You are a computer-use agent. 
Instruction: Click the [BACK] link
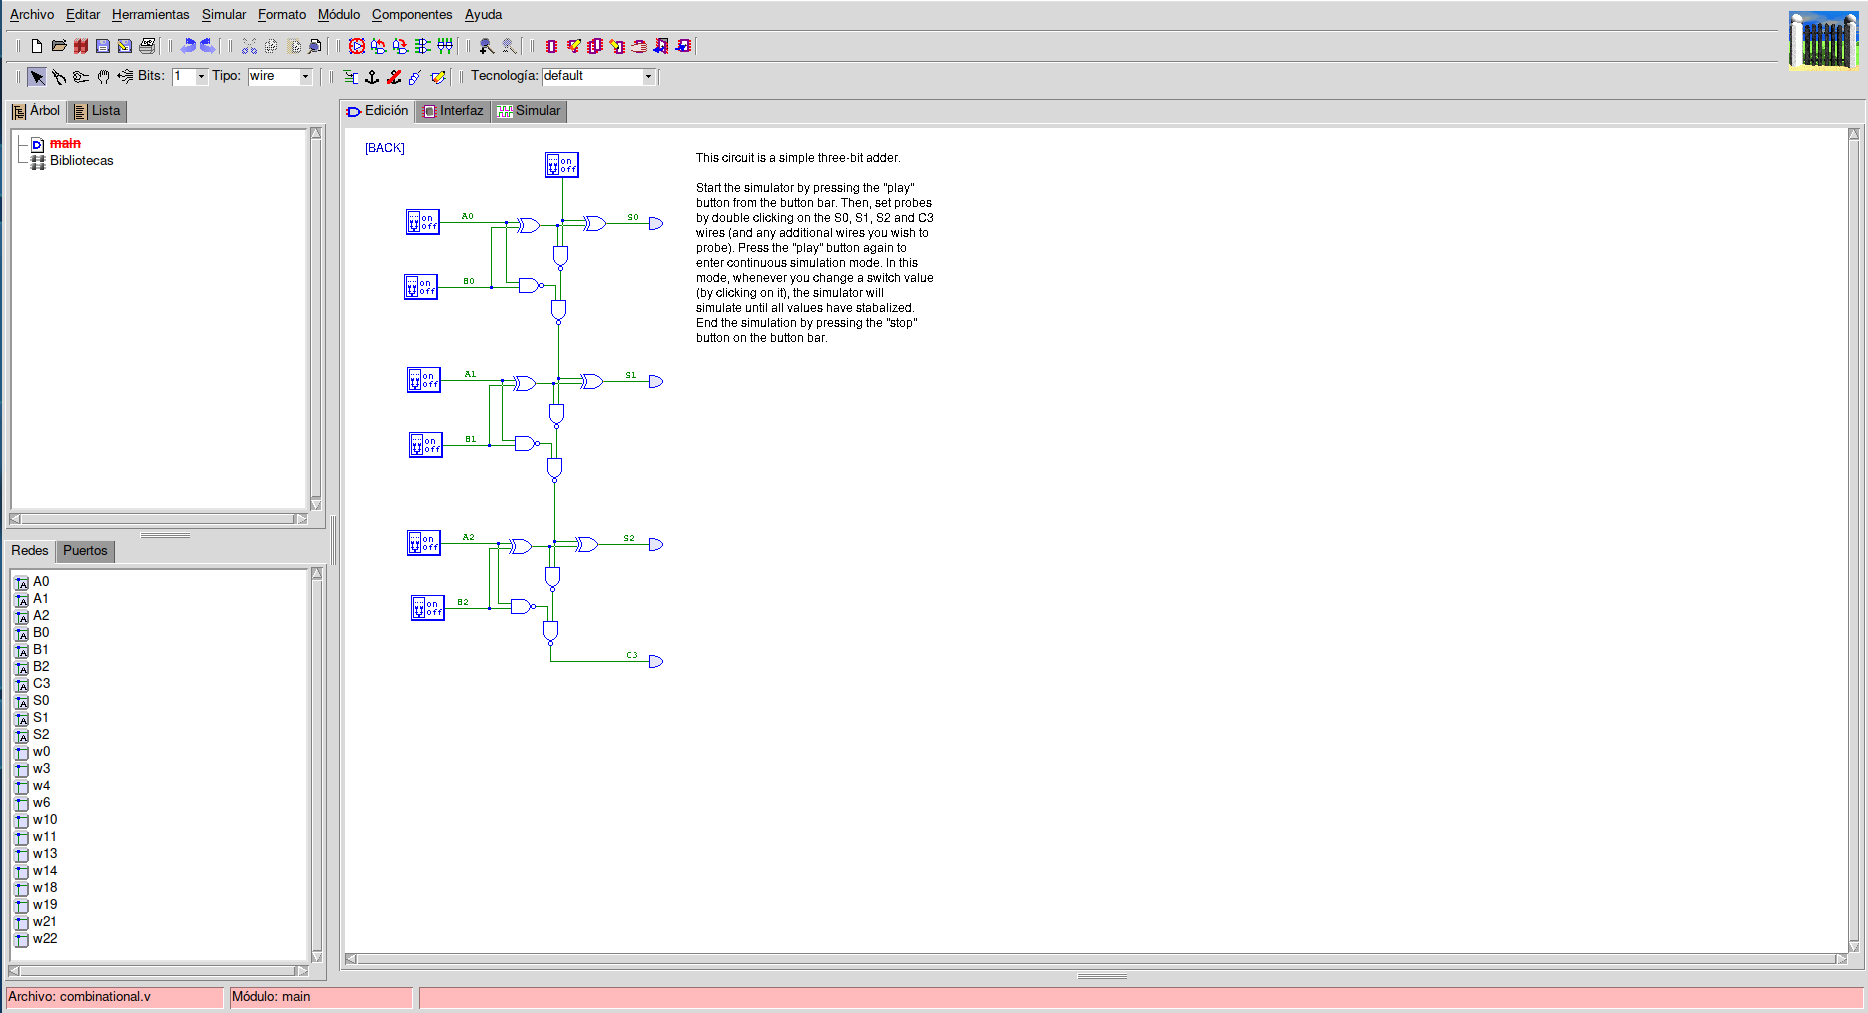pyautogui.click(x=385, y=148)
